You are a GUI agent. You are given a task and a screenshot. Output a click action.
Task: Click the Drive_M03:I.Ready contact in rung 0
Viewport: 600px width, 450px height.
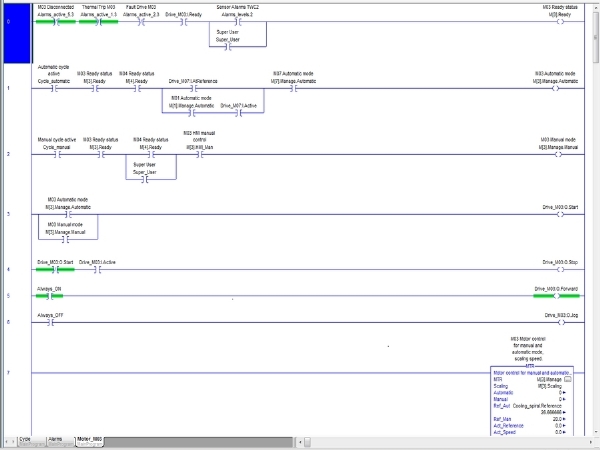click(x=184, y=22)
